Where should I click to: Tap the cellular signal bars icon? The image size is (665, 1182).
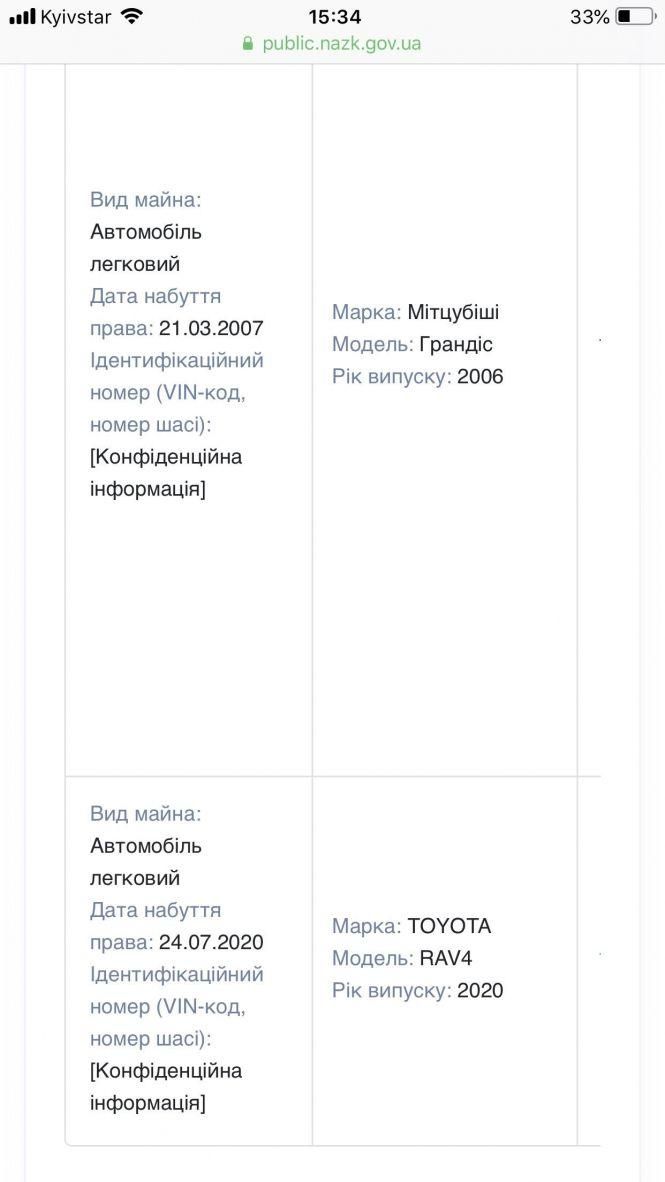22,17
